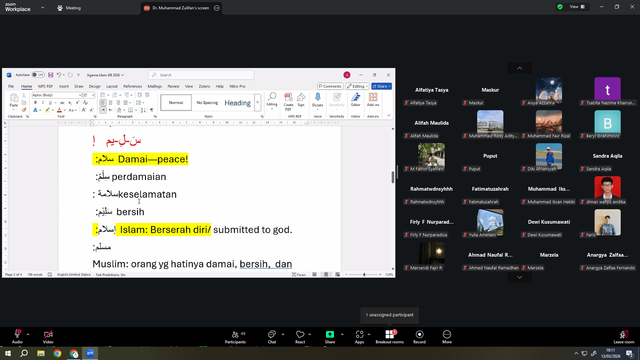This screenshot has height=360, width=640.
Task: Open options circle on shared screen tab
Action: coord(217,8)
